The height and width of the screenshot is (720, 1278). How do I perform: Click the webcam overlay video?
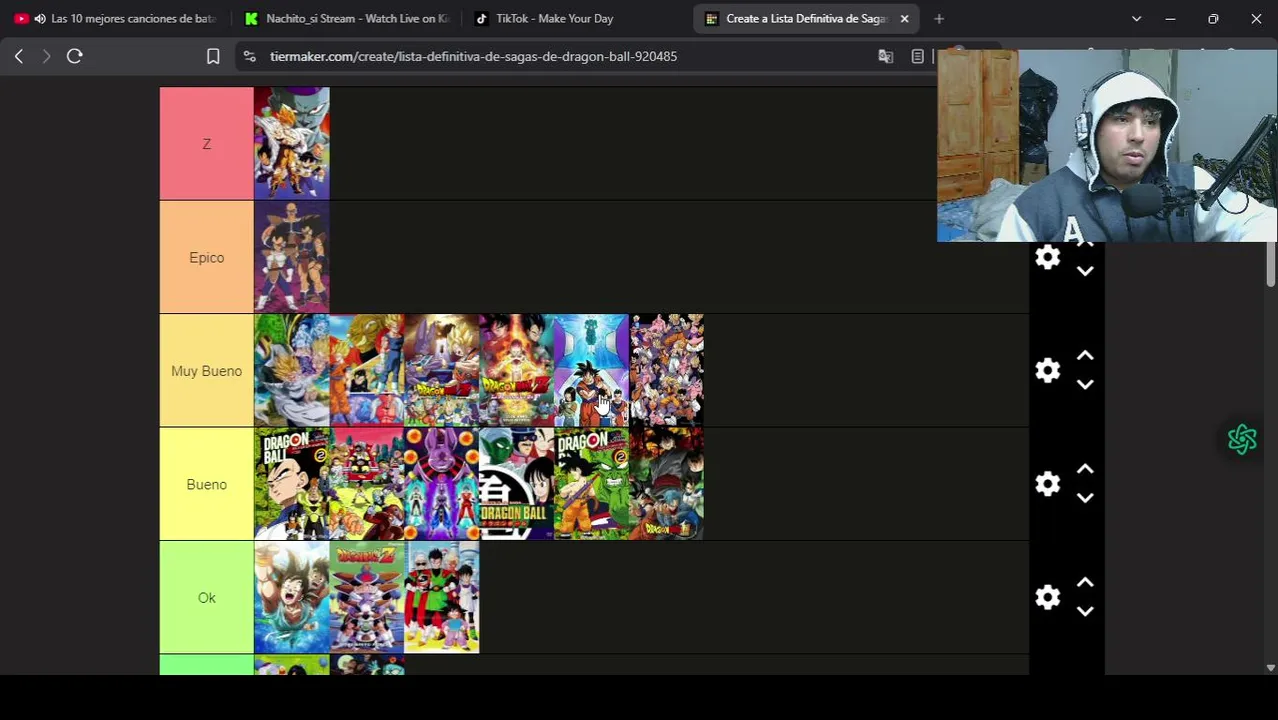(1107, 146)
